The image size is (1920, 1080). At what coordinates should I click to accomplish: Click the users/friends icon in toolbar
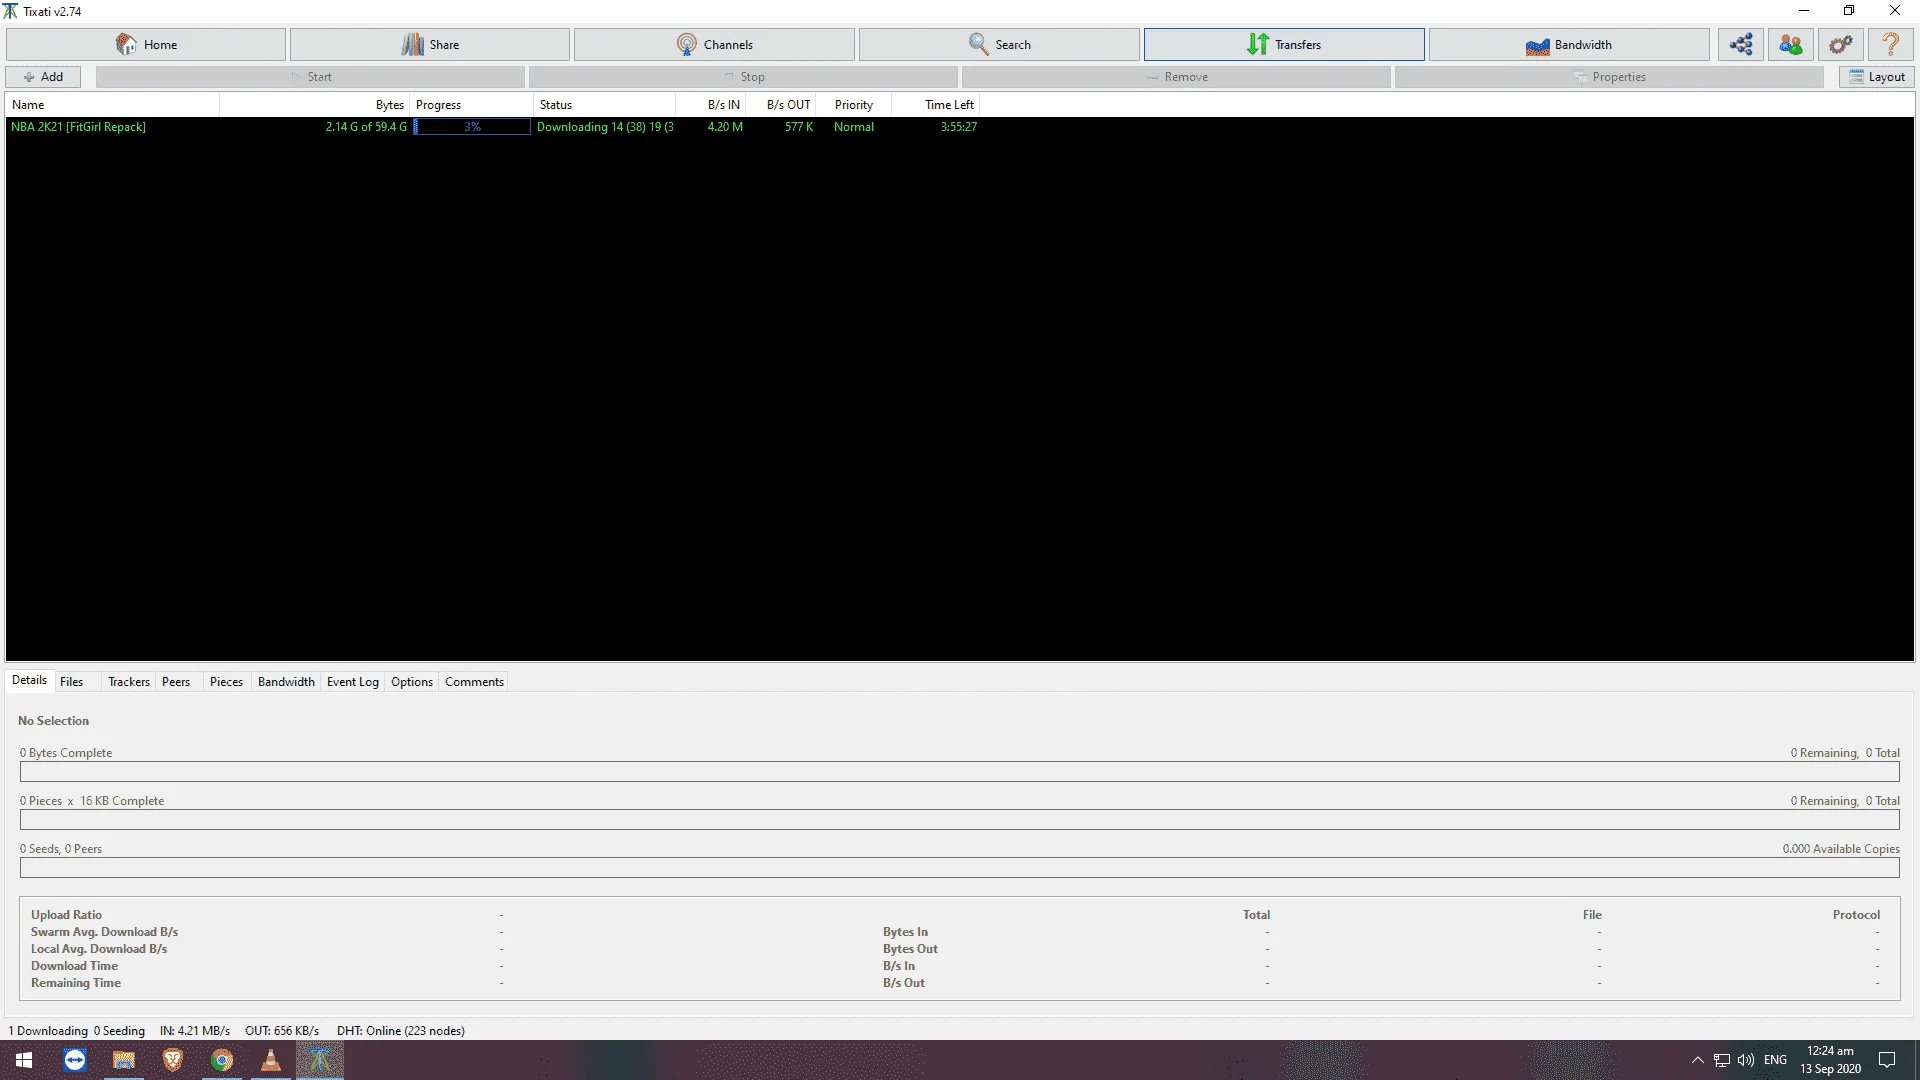tap(1791, 44)
